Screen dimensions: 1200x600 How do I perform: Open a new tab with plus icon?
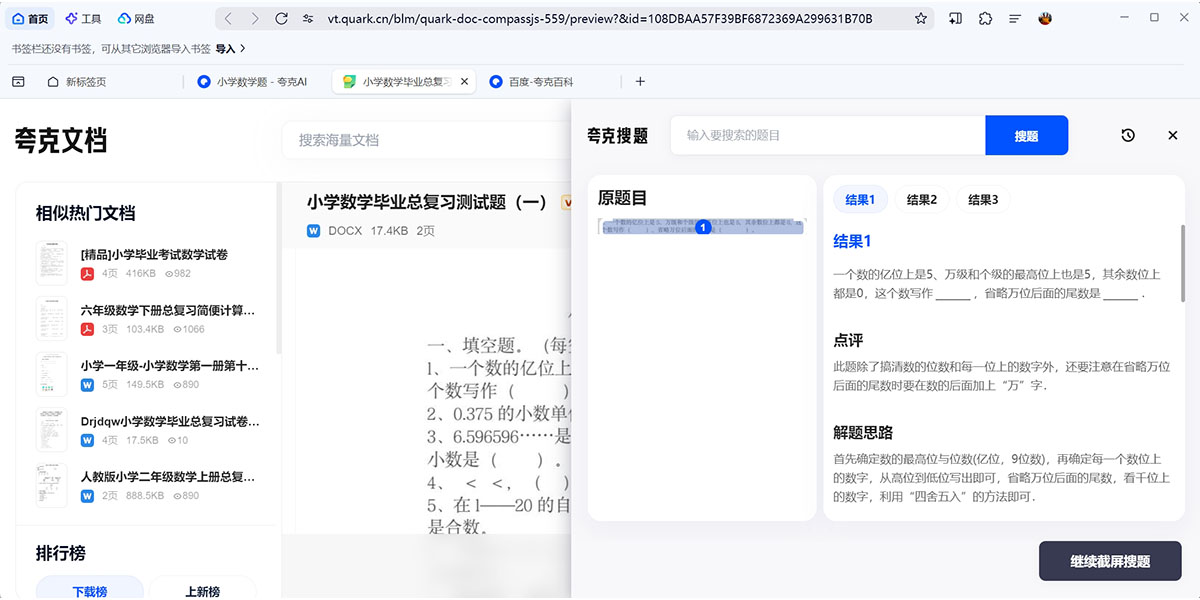point(641,82)
